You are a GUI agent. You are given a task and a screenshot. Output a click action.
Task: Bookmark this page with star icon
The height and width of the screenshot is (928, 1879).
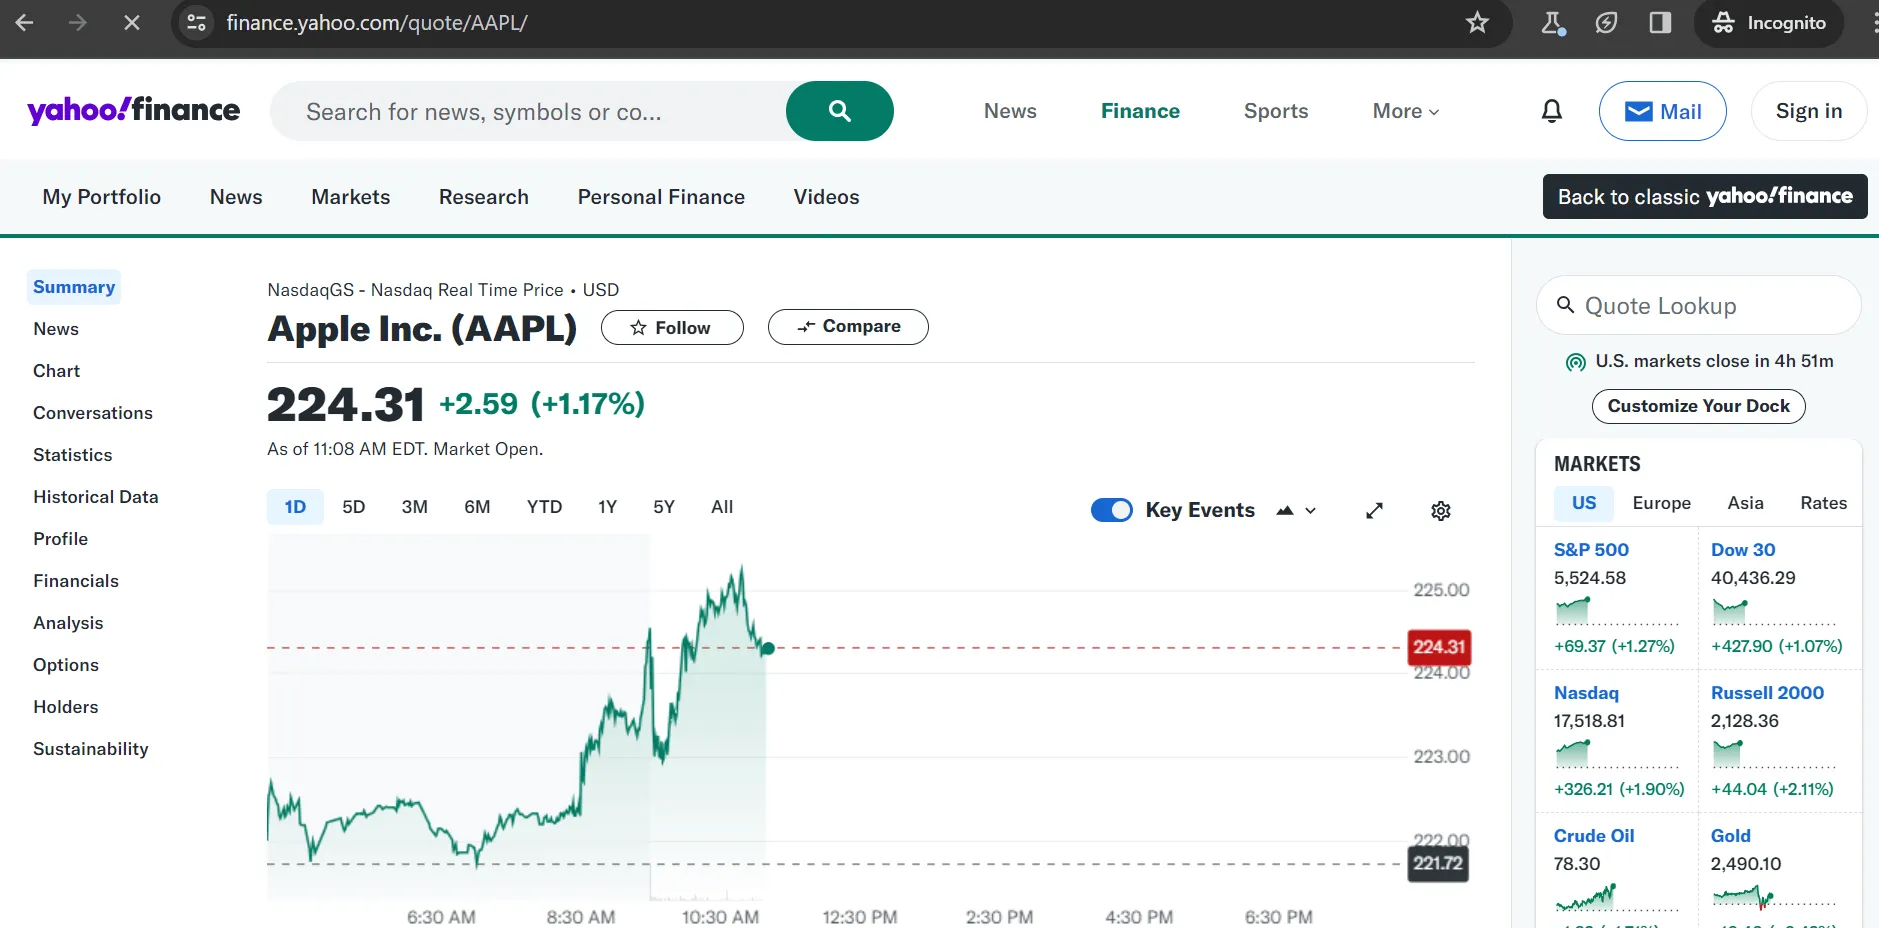1477,23
